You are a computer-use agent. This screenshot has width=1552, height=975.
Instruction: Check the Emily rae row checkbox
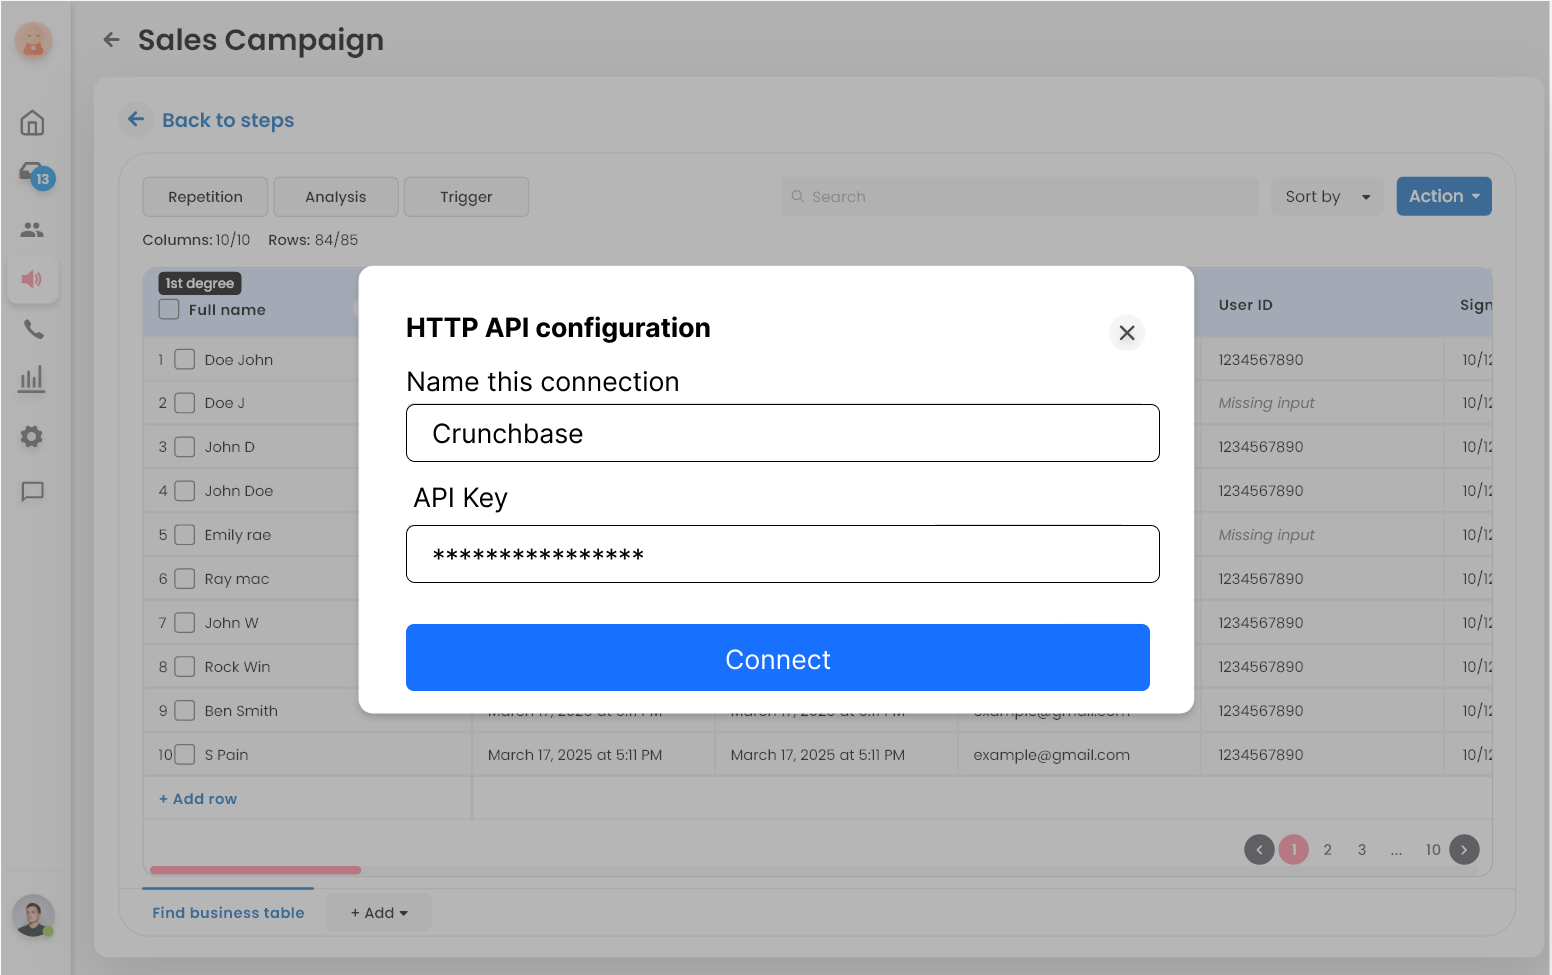click(185, 535)
